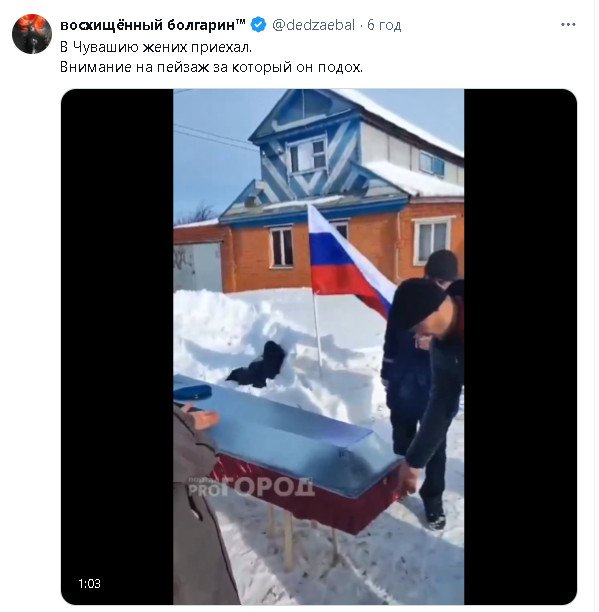Click the right black letterbox bar of the video

(520, 347)
